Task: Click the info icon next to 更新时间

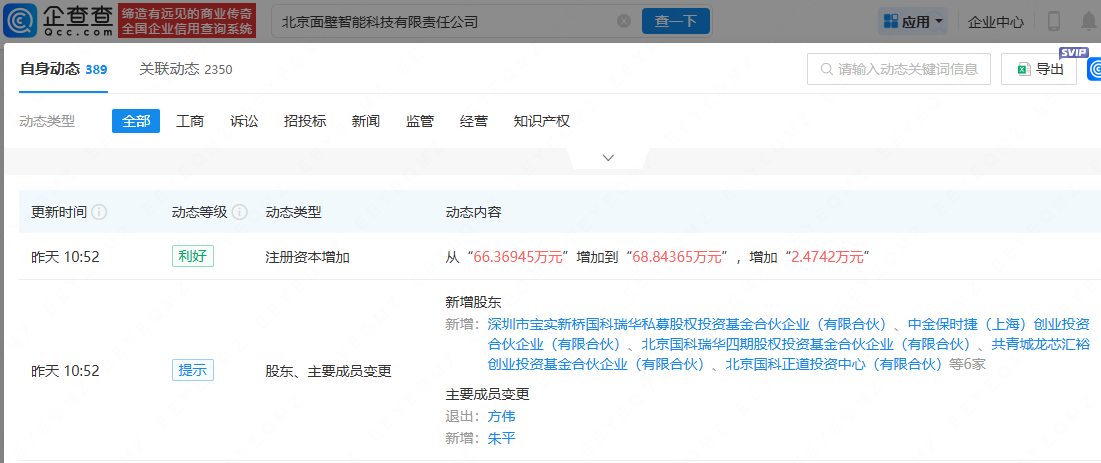Action: pos(100,212)
